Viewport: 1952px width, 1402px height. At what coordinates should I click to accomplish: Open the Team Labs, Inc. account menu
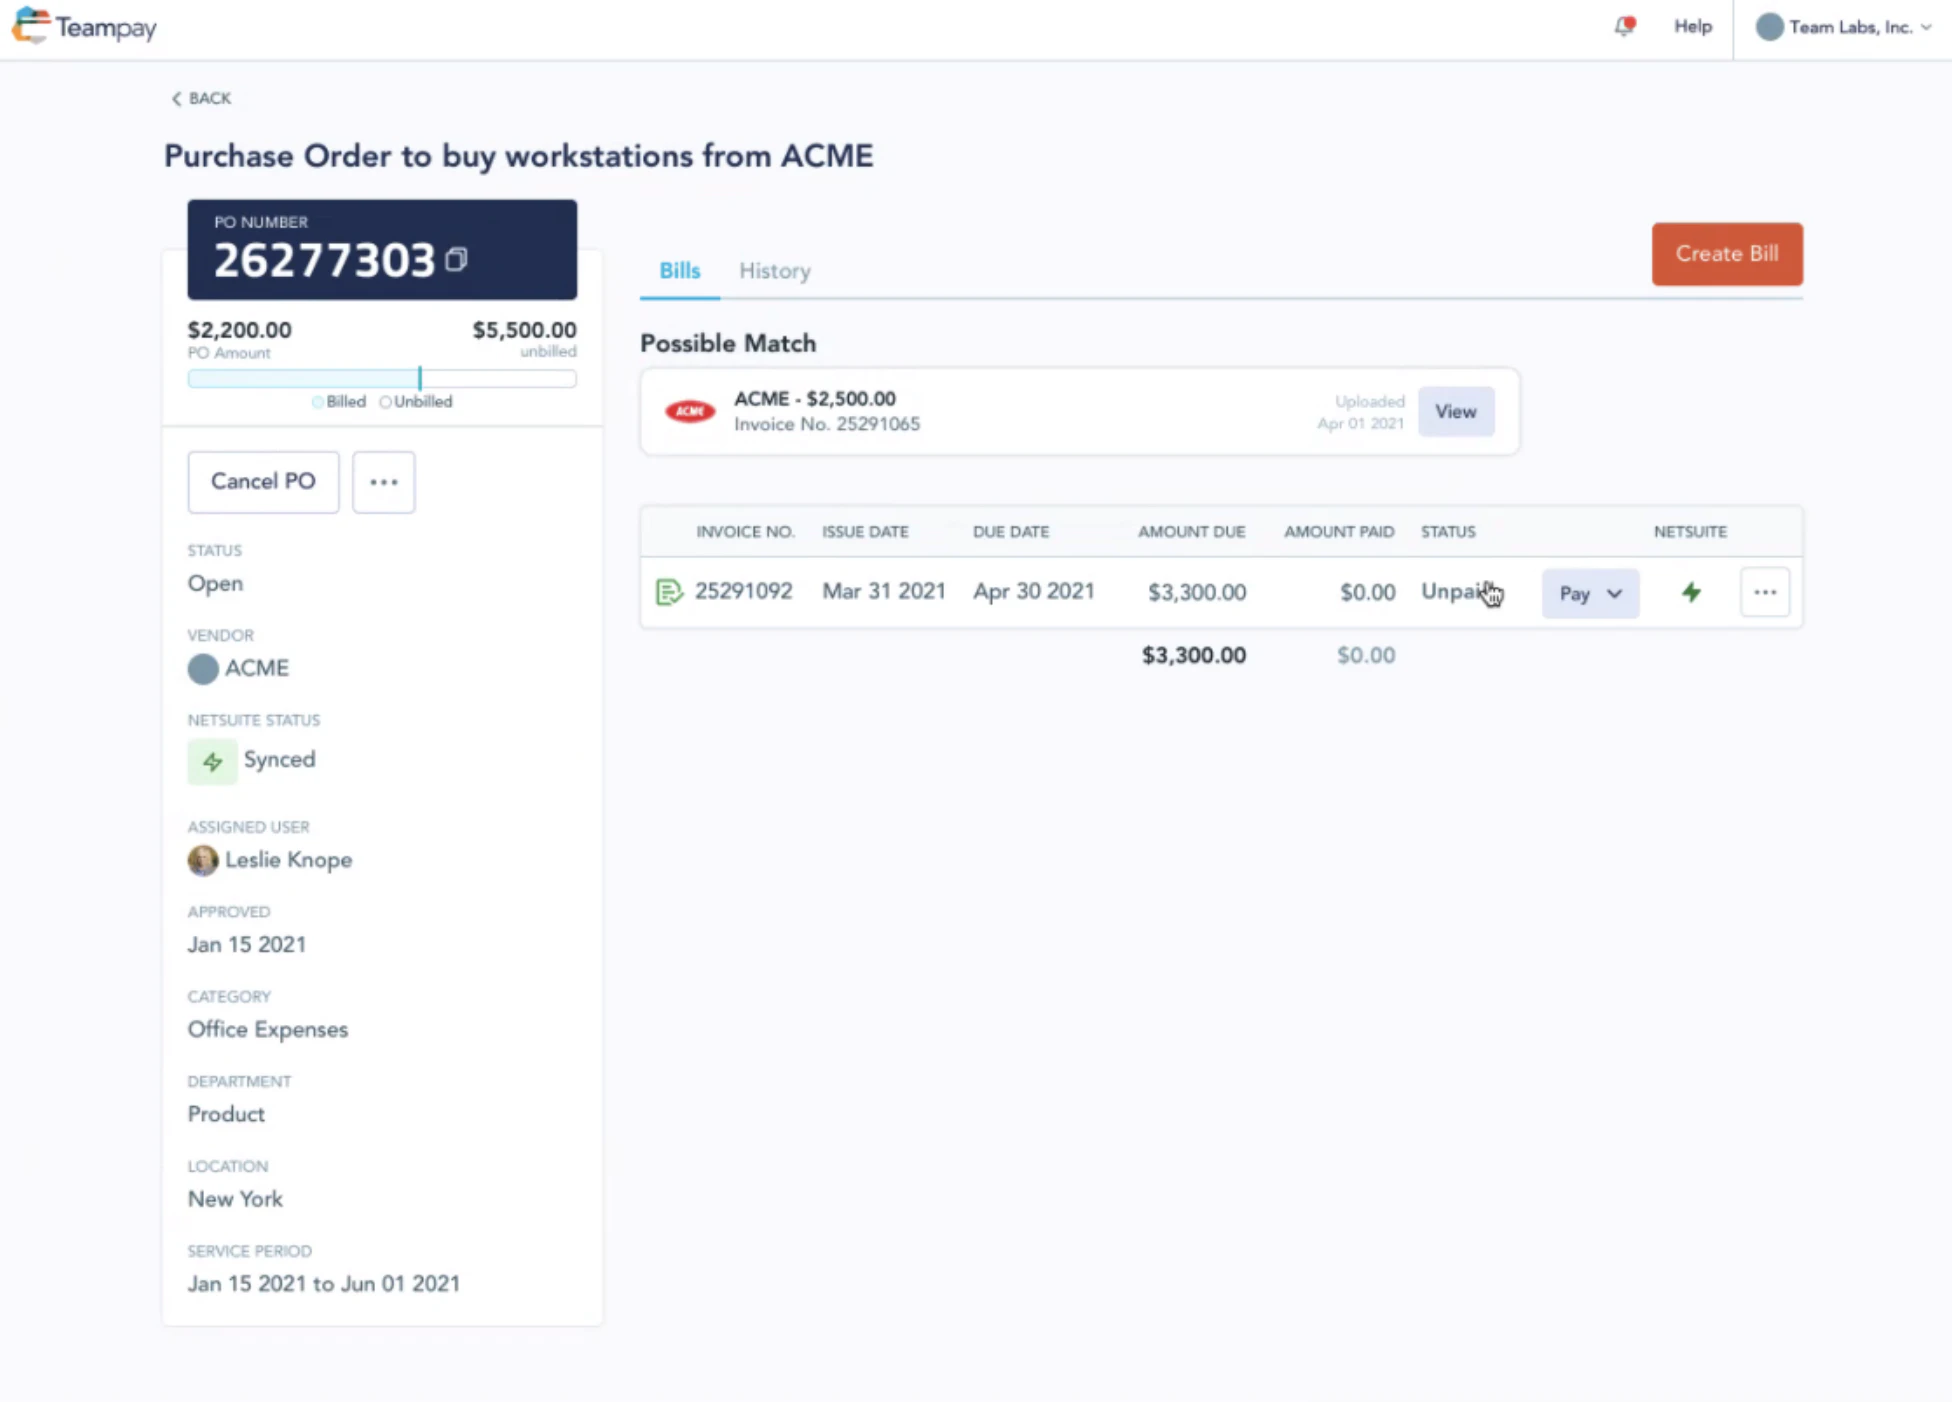(x=1845, y=27)
